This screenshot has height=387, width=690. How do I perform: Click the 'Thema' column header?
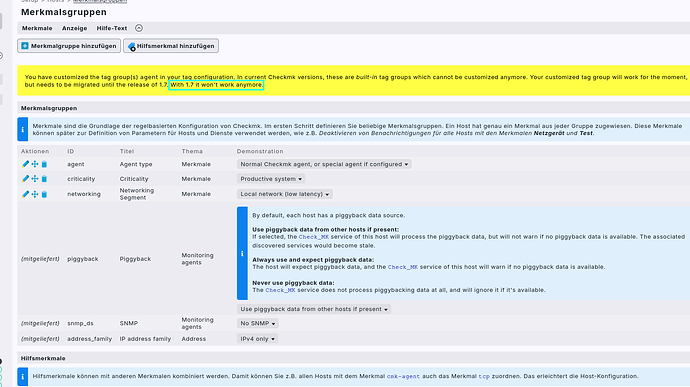point(192,151)
